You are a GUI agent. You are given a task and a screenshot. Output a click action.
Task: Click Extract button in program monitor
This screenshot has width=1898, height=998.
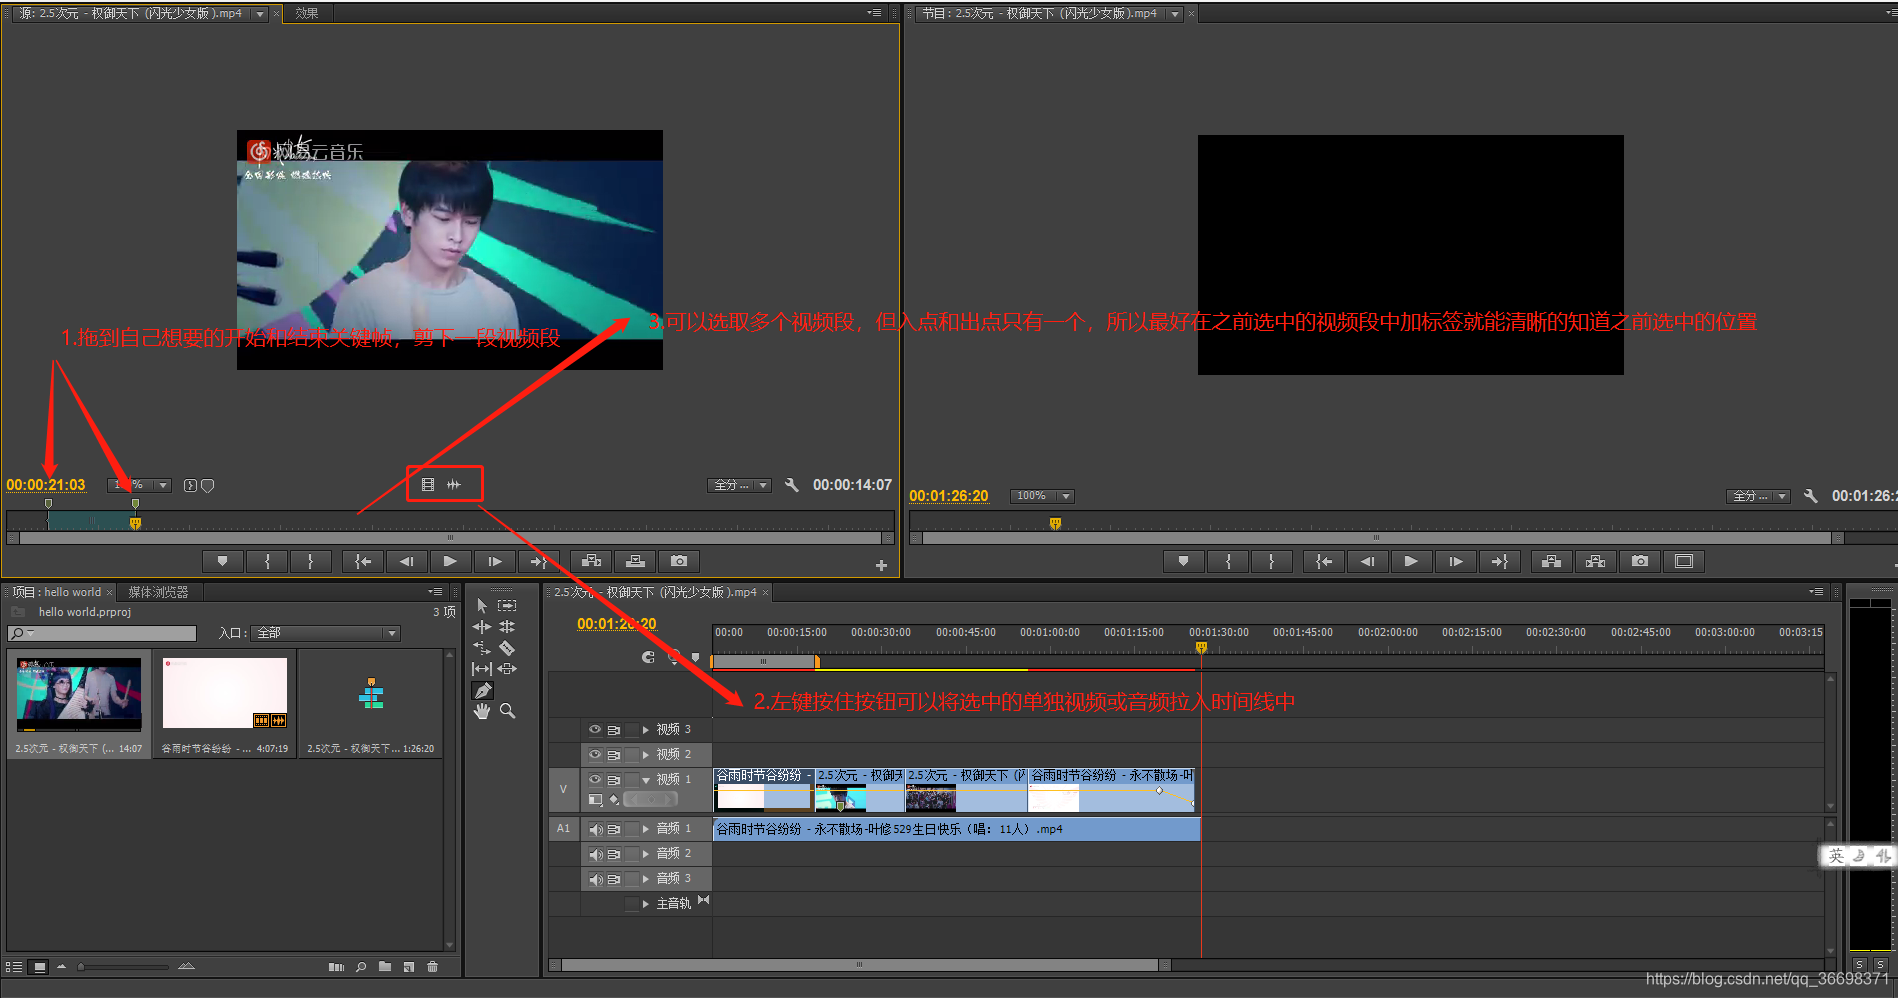click(x=1595, y=561)
